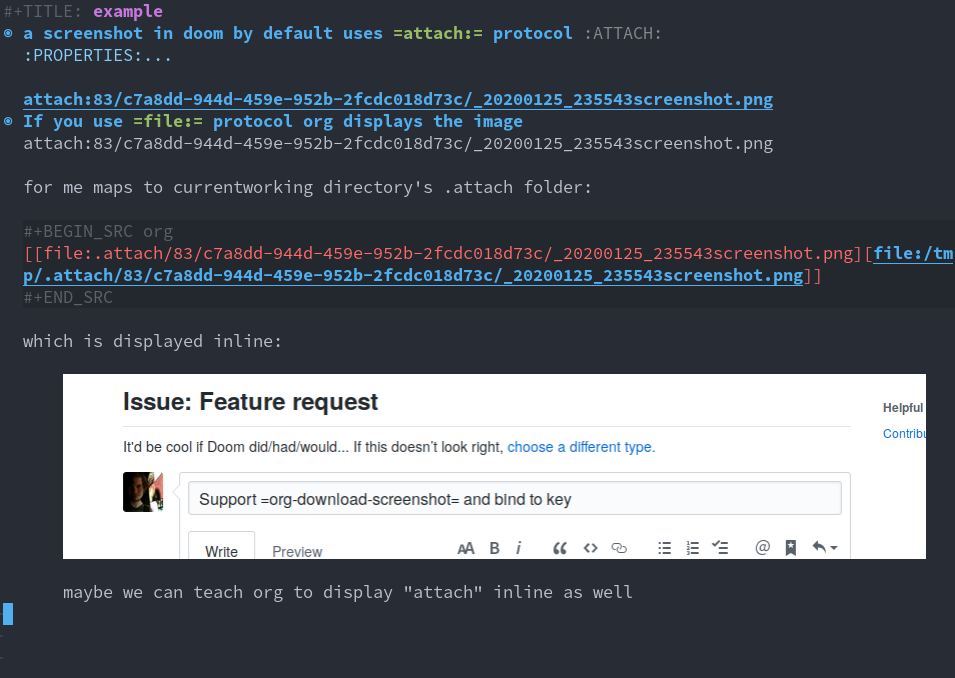Open the attach: screenshot link
The image size is (955, 678).
point(398,99)
